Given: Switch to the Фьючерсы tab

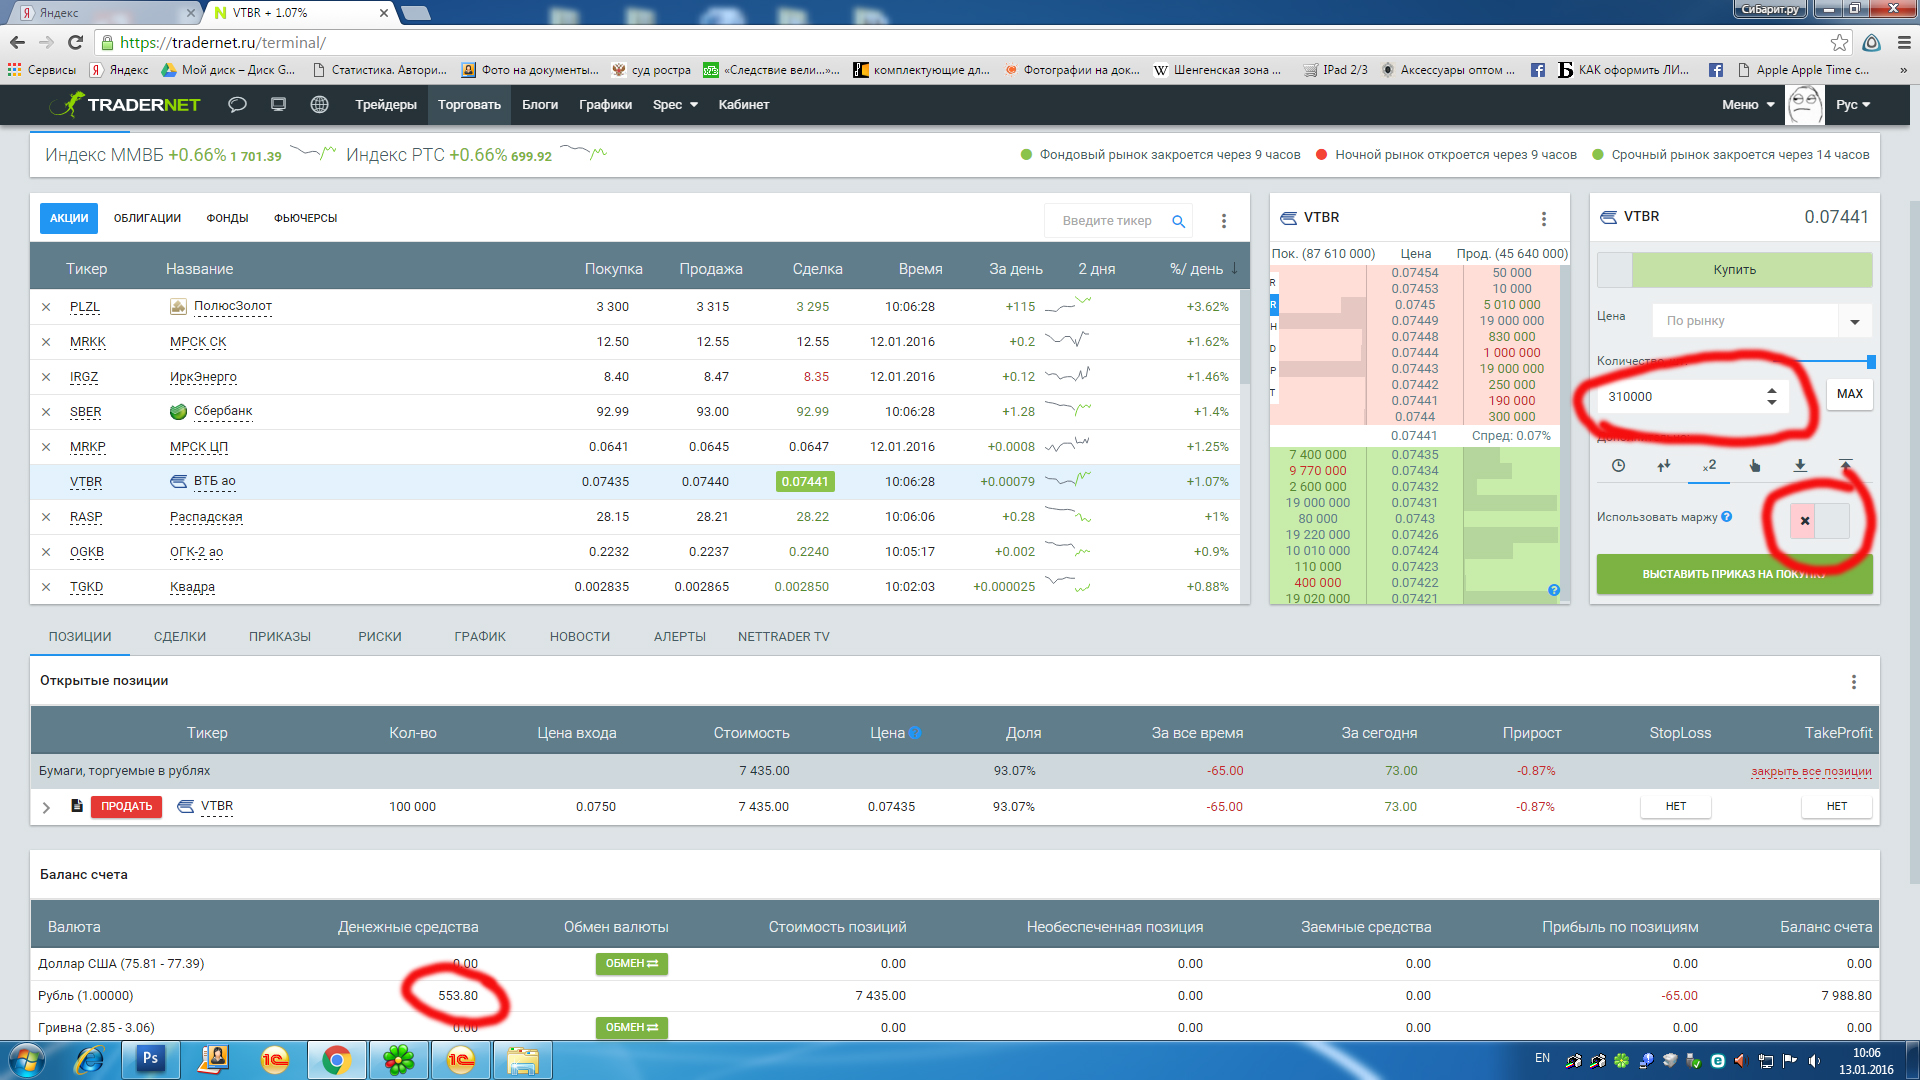Looking at the screenshot, I should click(305, 218).
